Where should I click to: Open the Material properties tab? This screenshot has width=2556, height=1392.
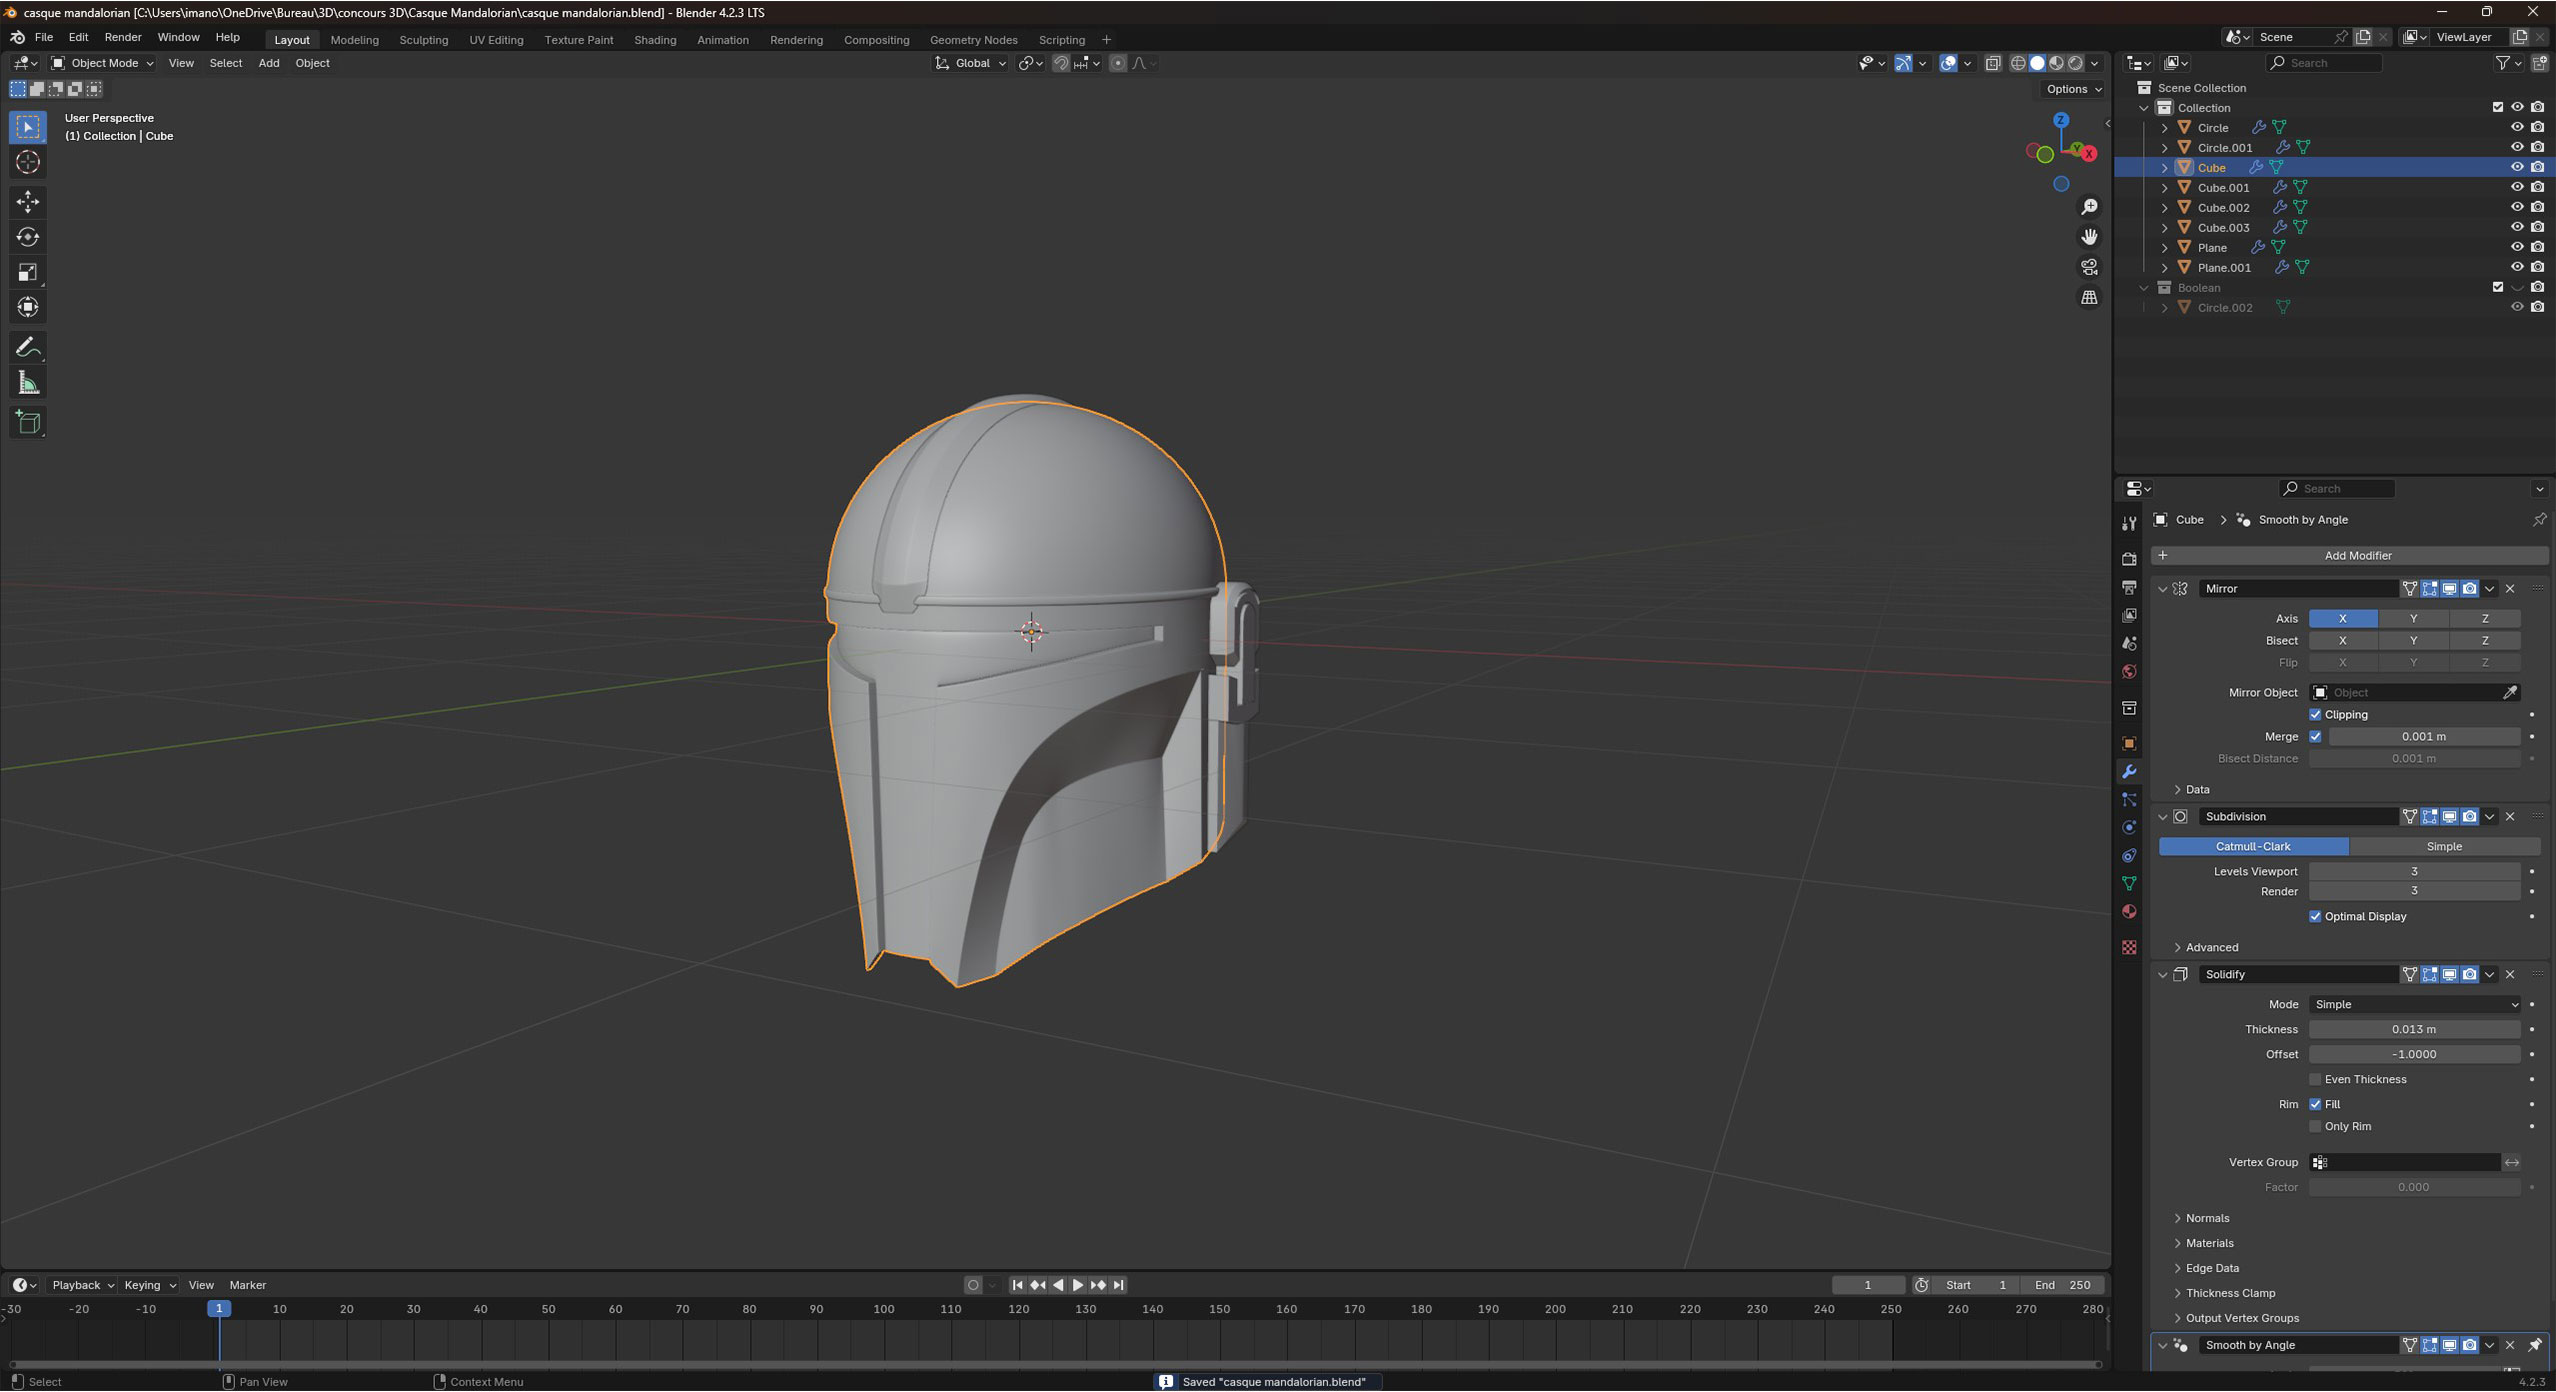click(x=2129, y=911)
